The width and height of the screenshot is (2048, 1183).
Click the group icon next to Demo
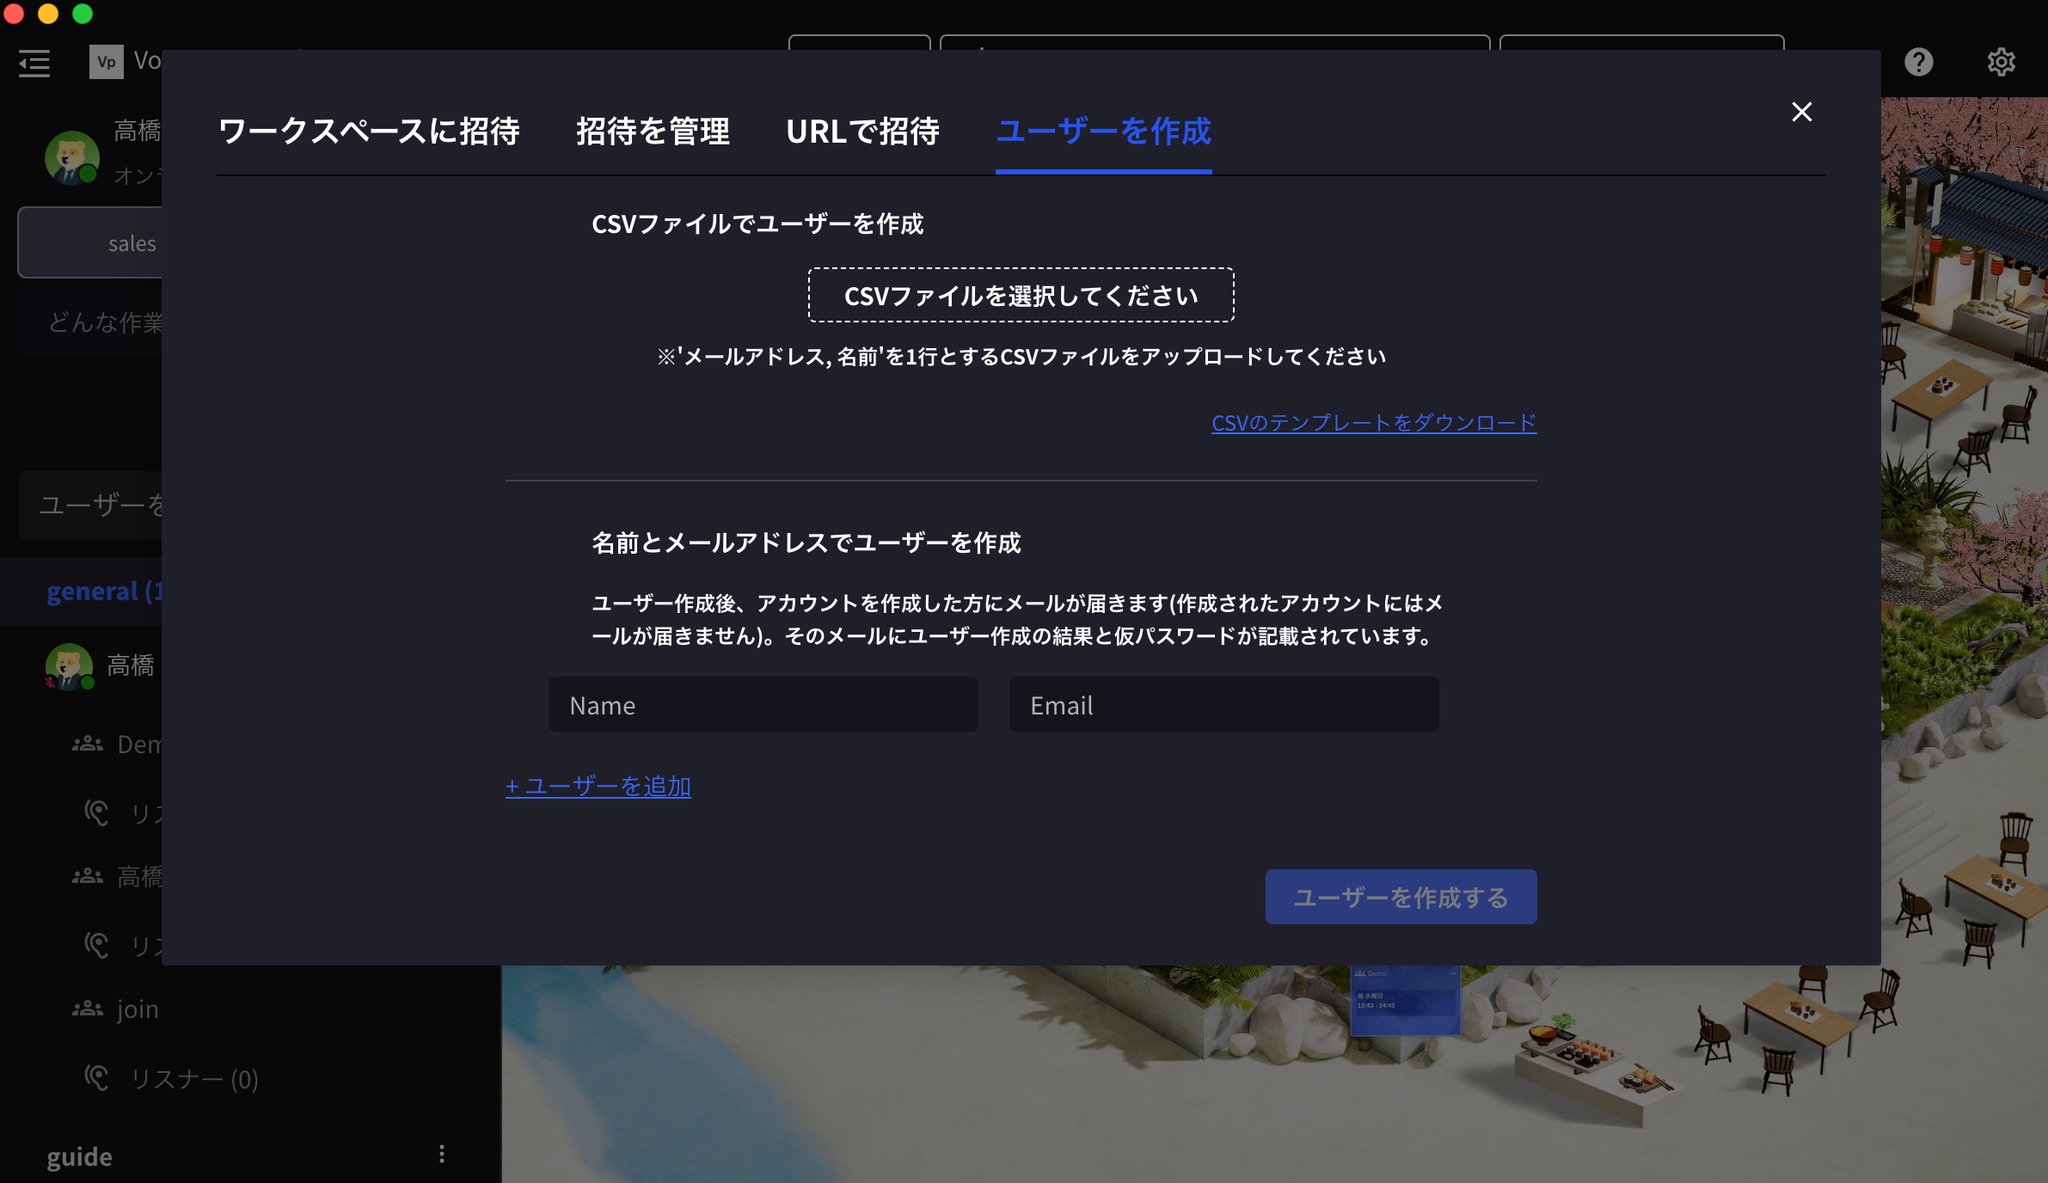[85, 743]
